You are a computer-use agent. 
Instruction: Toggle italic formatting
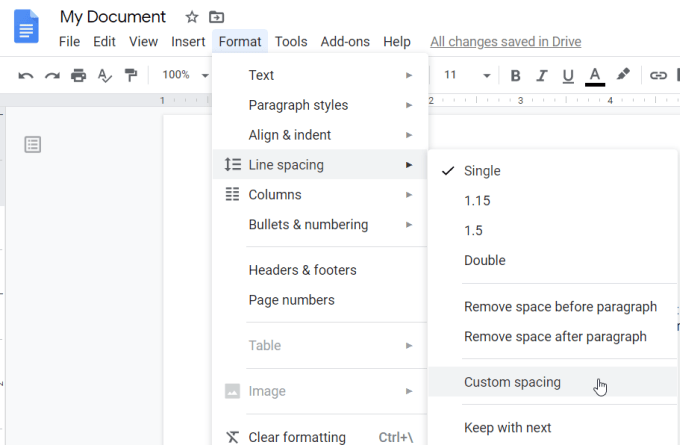(542, 75)
